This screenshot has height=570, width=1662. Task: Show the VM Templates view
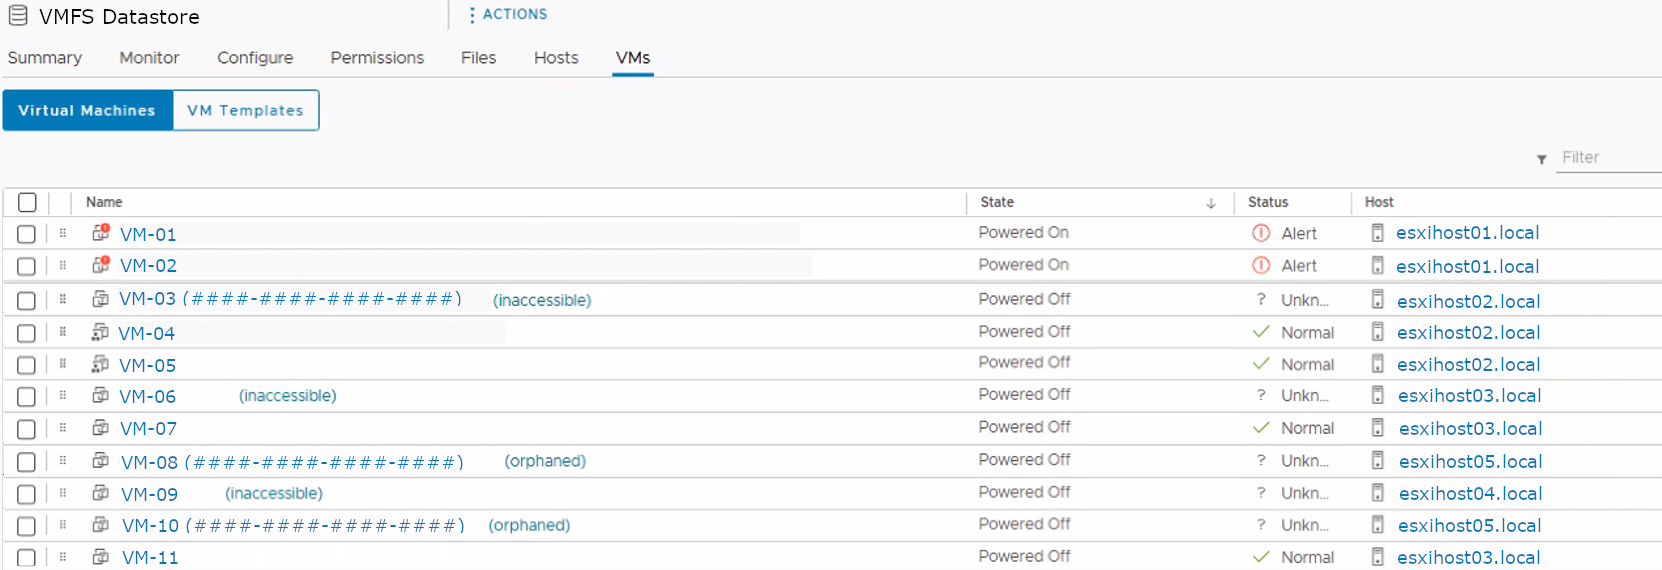(245, 110)
